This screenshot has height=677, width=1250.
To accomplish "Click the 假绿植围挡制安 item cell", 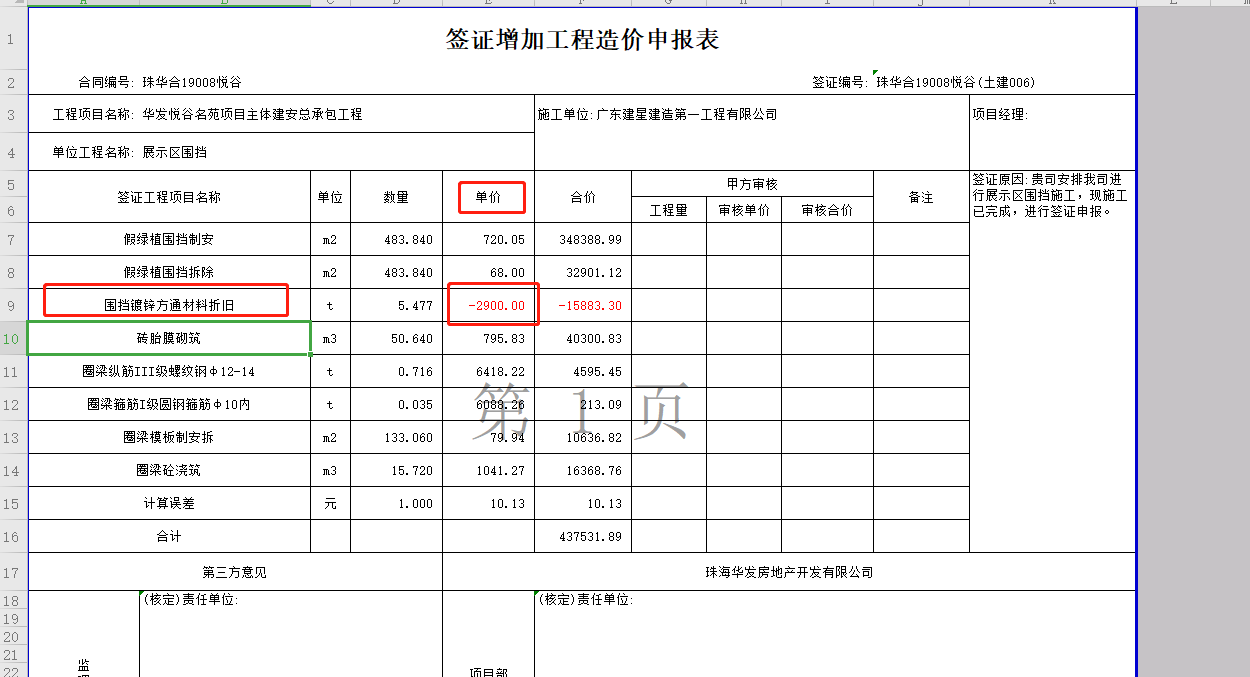I will click(x=169, y=239).
